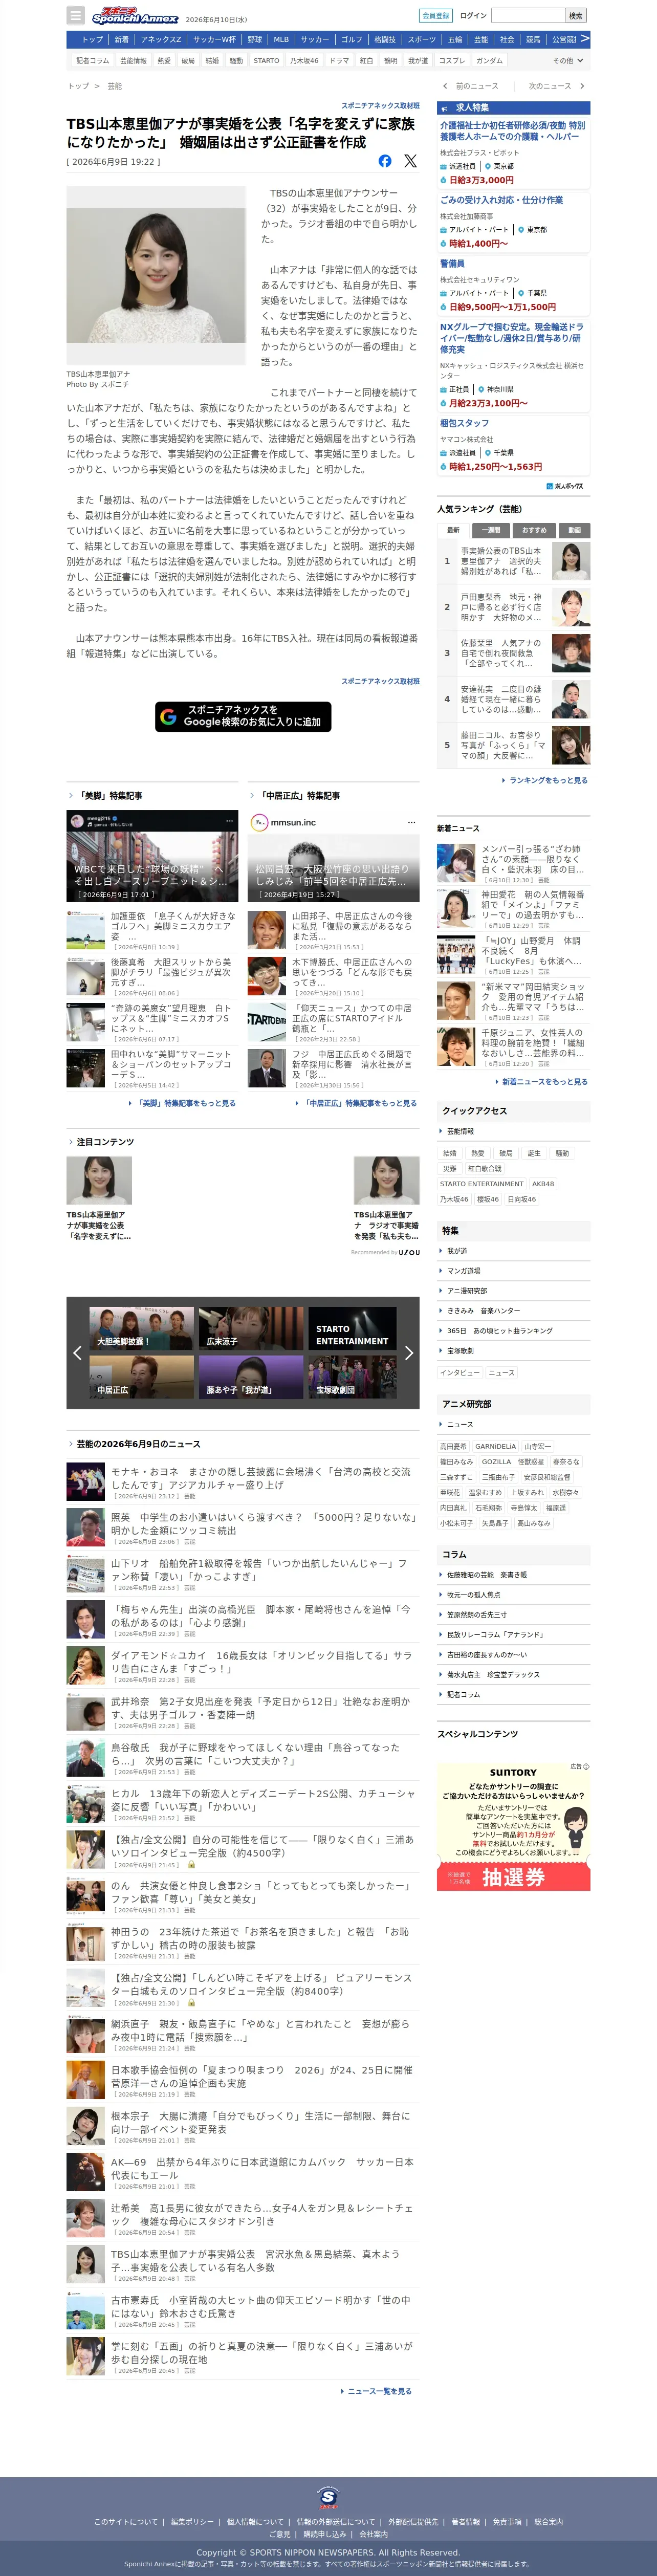Share article via X icon

pyautogui.click(x=410, y=161)
